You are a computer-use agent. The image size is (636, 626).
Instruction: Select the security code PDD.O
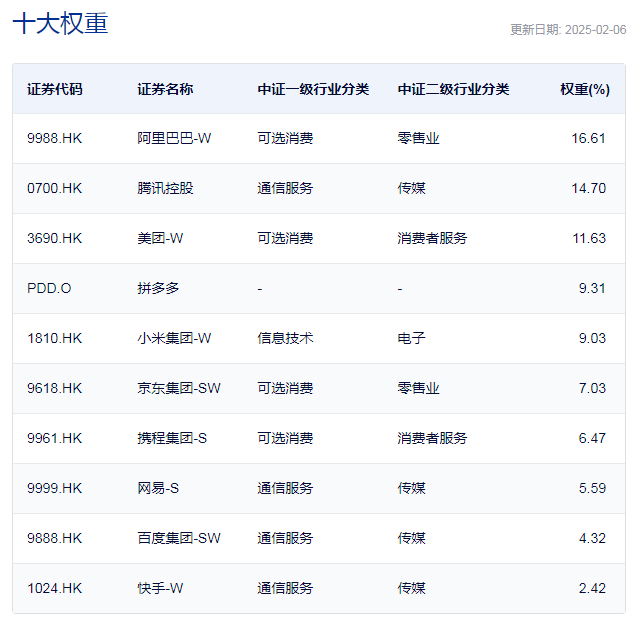click(x=49, y=288)
